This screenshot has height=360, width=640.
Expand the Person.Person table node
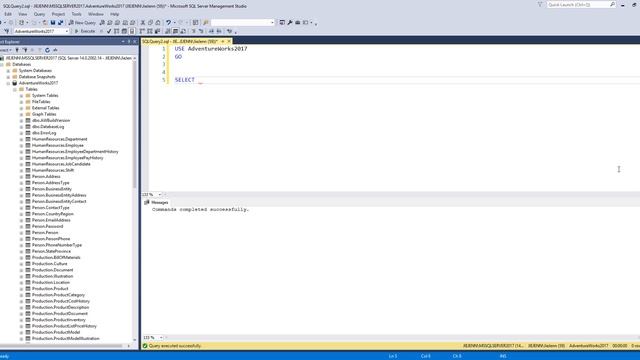[x=21, y=233]
